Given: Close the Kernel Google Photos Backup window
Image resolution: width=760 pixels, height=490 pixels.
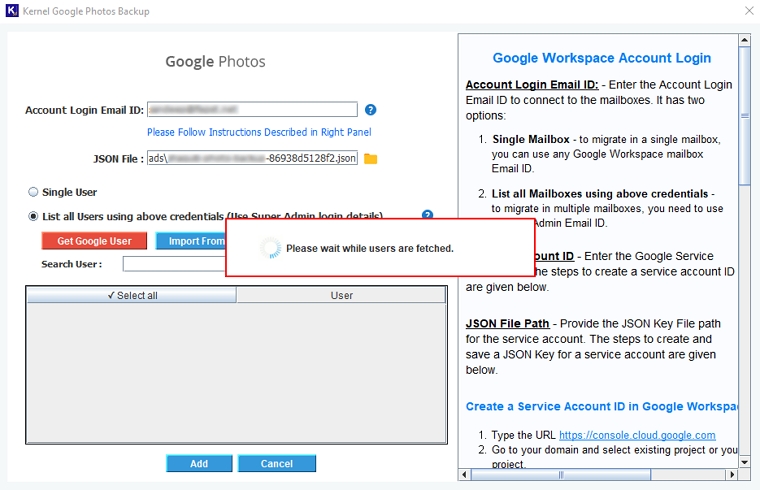Looking at the screenshot, I should (749, 11).
